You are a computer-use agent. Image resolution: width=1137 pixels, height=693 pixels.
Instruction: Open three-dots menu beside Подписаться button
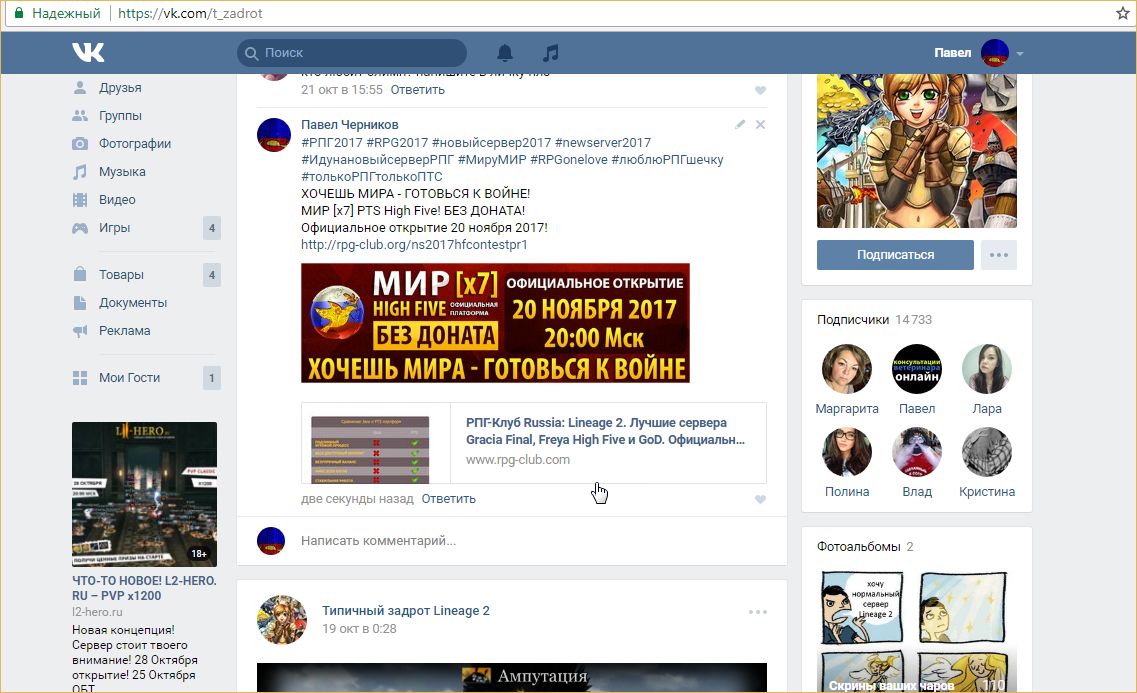click(999, 255)
